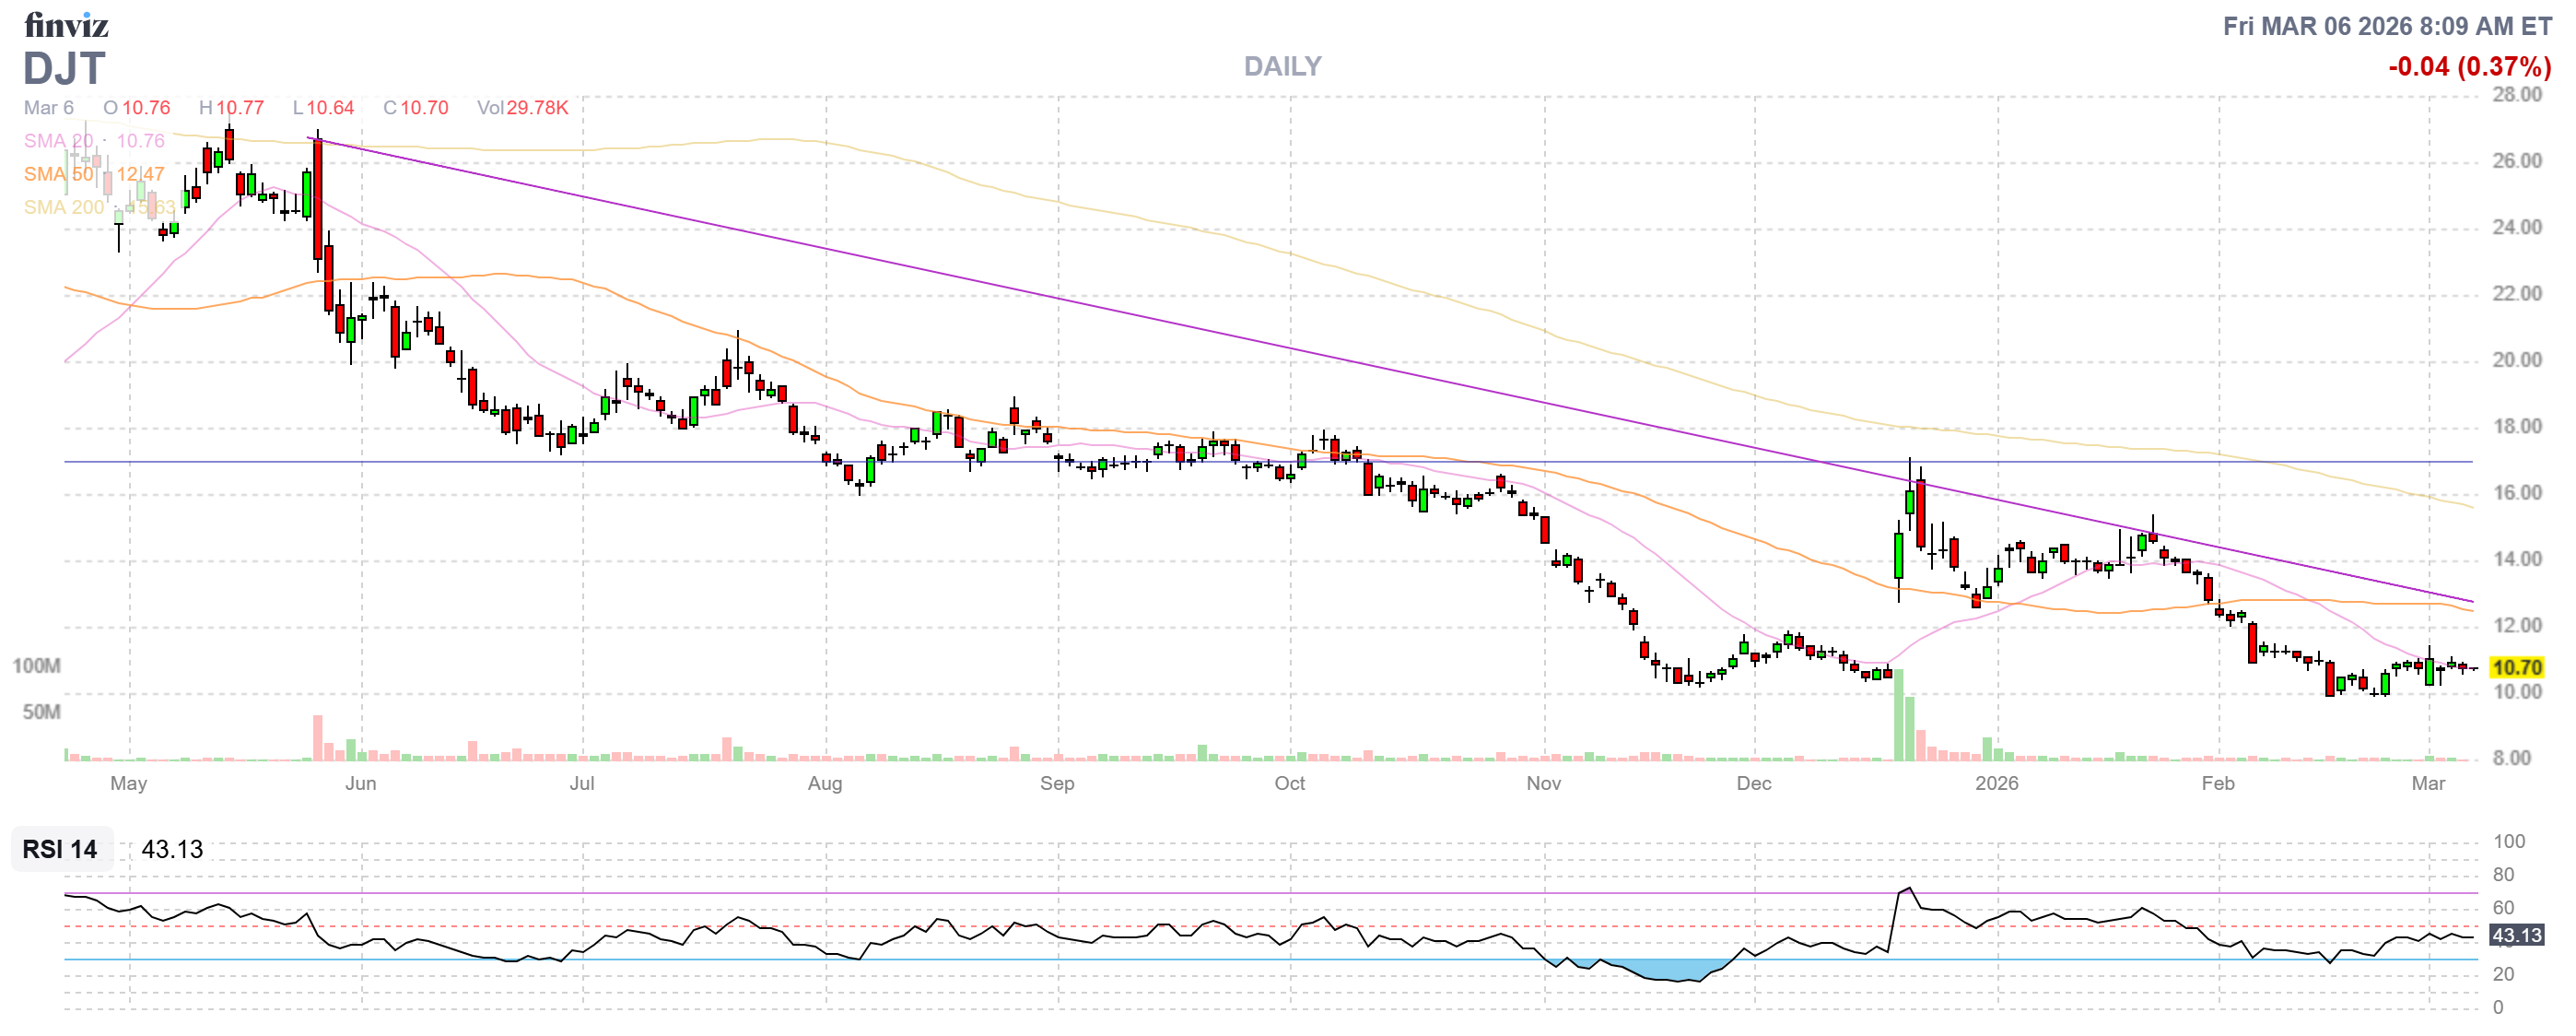Select the SMA 200 legend label
The image size is (2576, 1036).
pos(64,207)
